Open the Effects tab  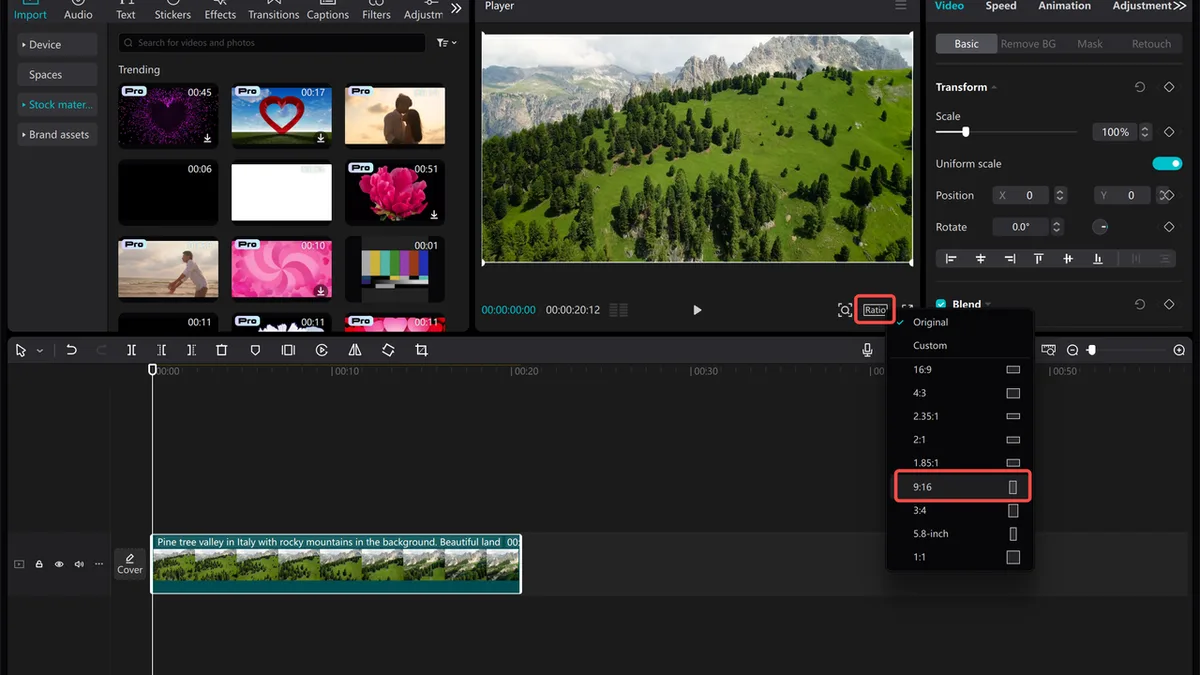tap(220, 10)
